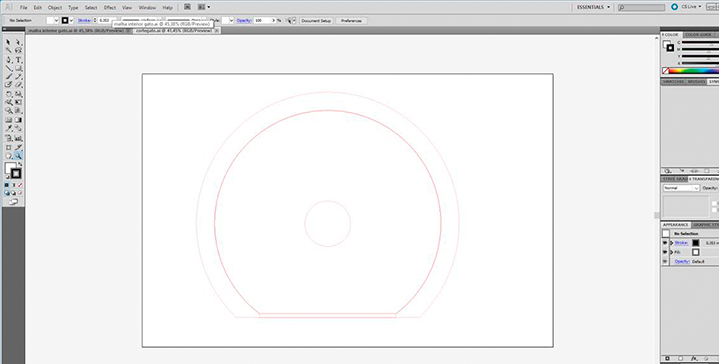Select the Blob Brush tool
Viewport: 719px width, 364px height.
coord(8,85)
